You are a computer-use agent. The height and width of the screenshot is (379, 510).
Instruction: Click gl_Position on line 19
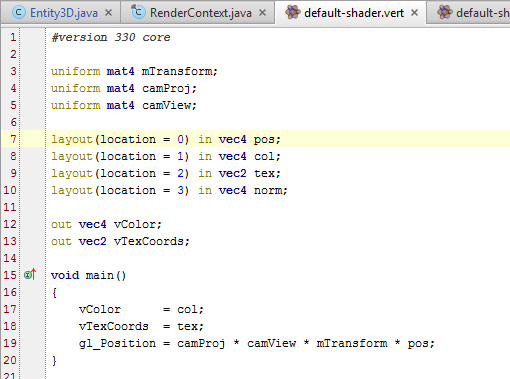click(x=117, y=343)
